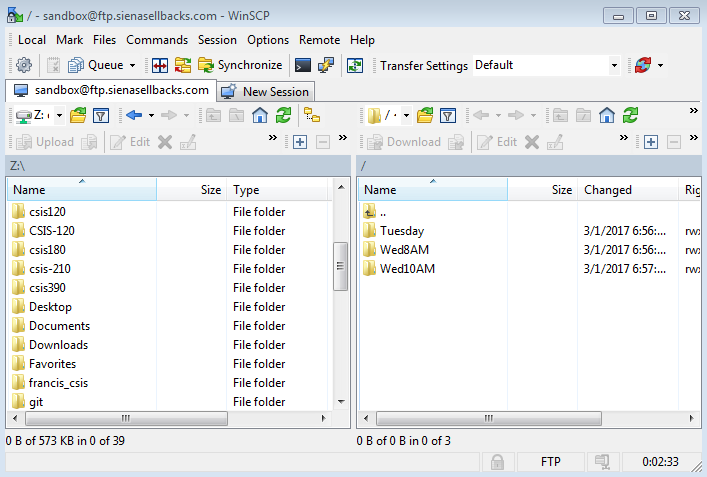Open the Commands menu

click(157, 39)
